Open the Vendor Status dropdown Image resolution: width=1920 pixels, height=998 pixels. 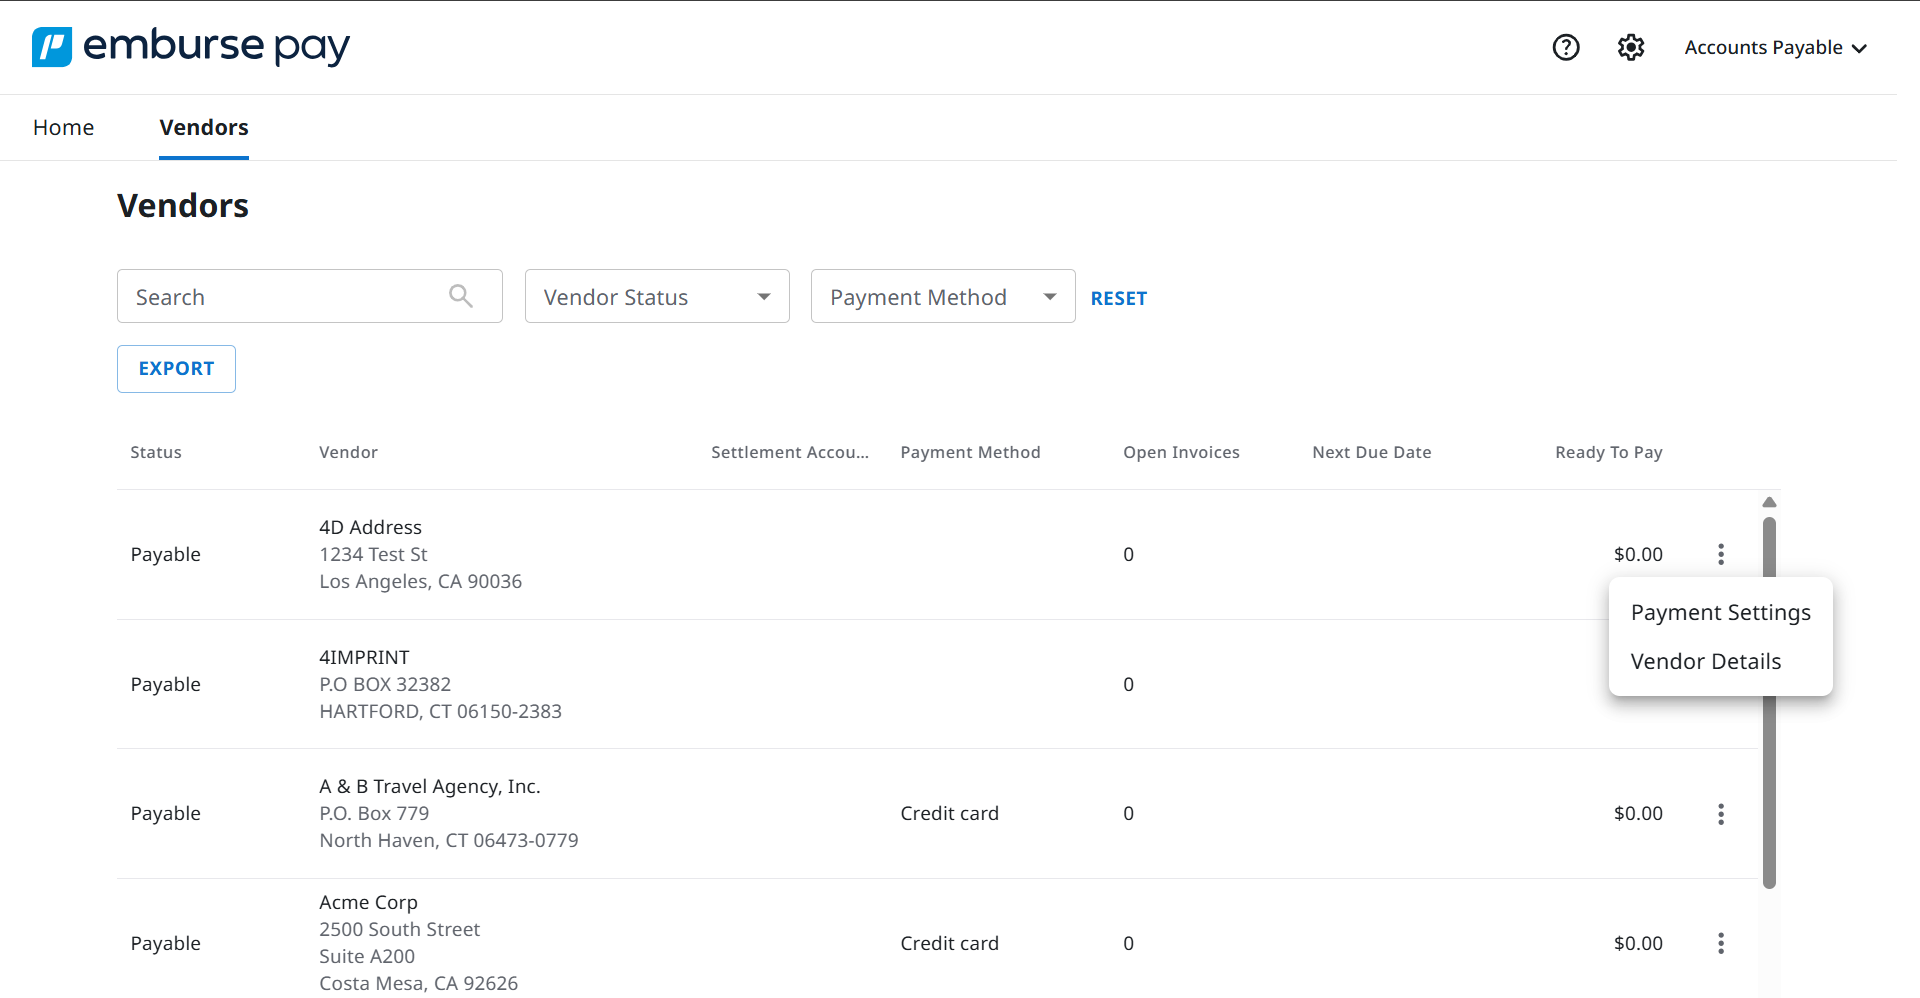pos(656,296)
